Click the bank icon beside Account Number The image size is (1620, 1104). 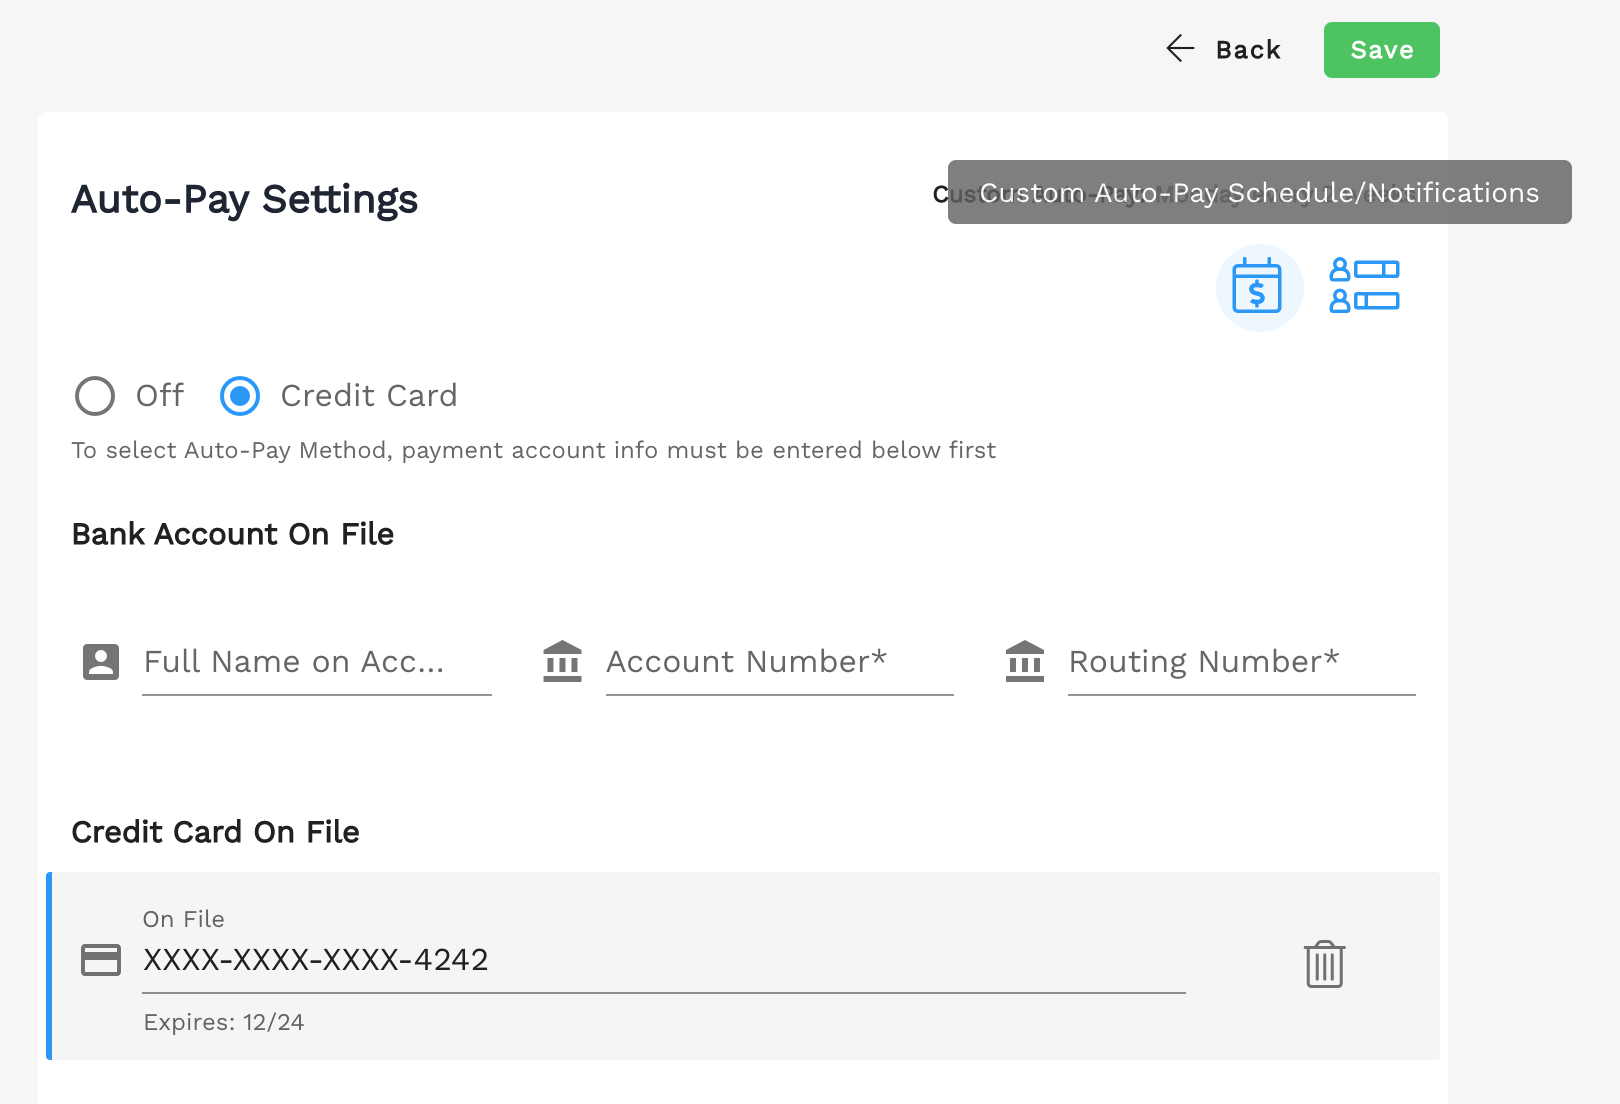coord(563,662)
